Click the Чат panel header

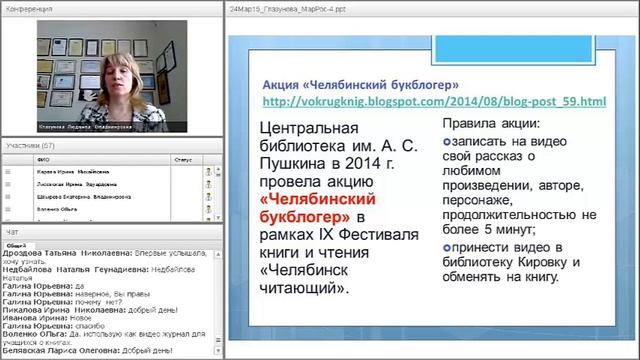click(112, 232)
